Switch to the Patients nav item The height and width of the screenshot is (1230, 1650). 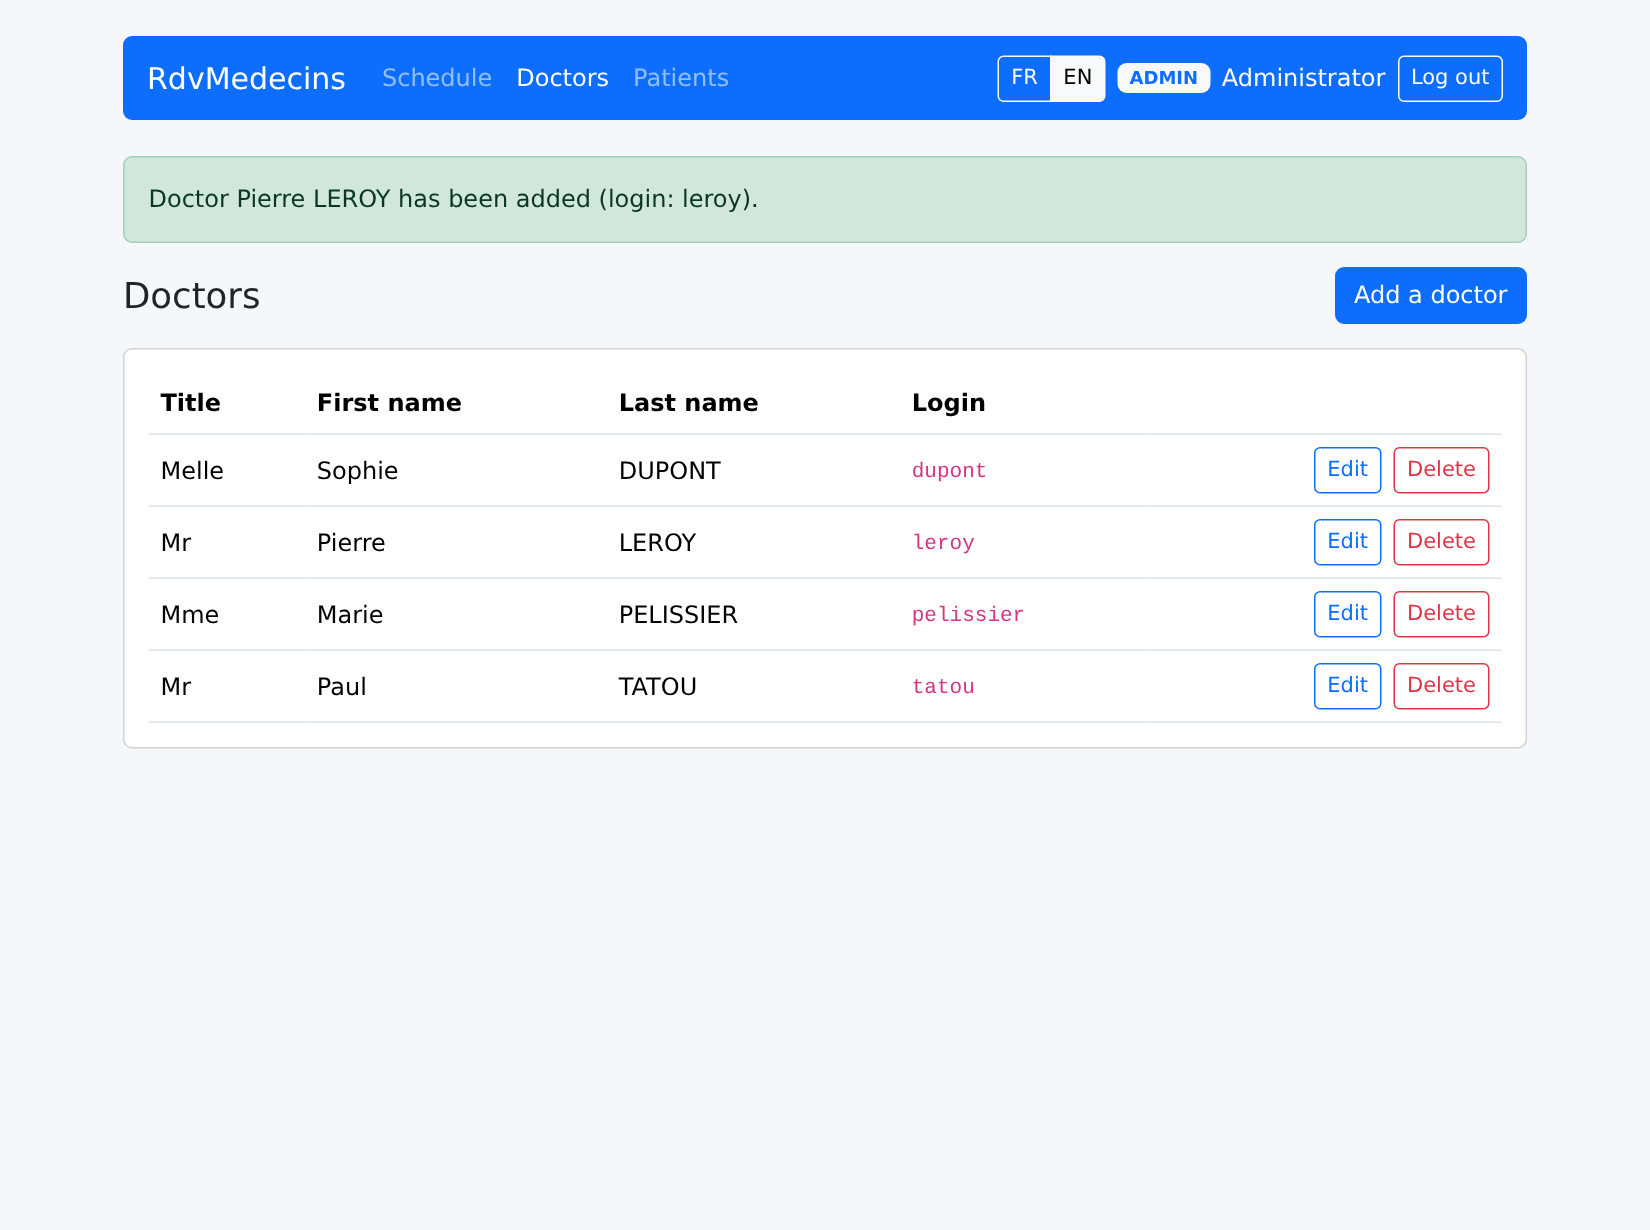[x=681, y=78]
